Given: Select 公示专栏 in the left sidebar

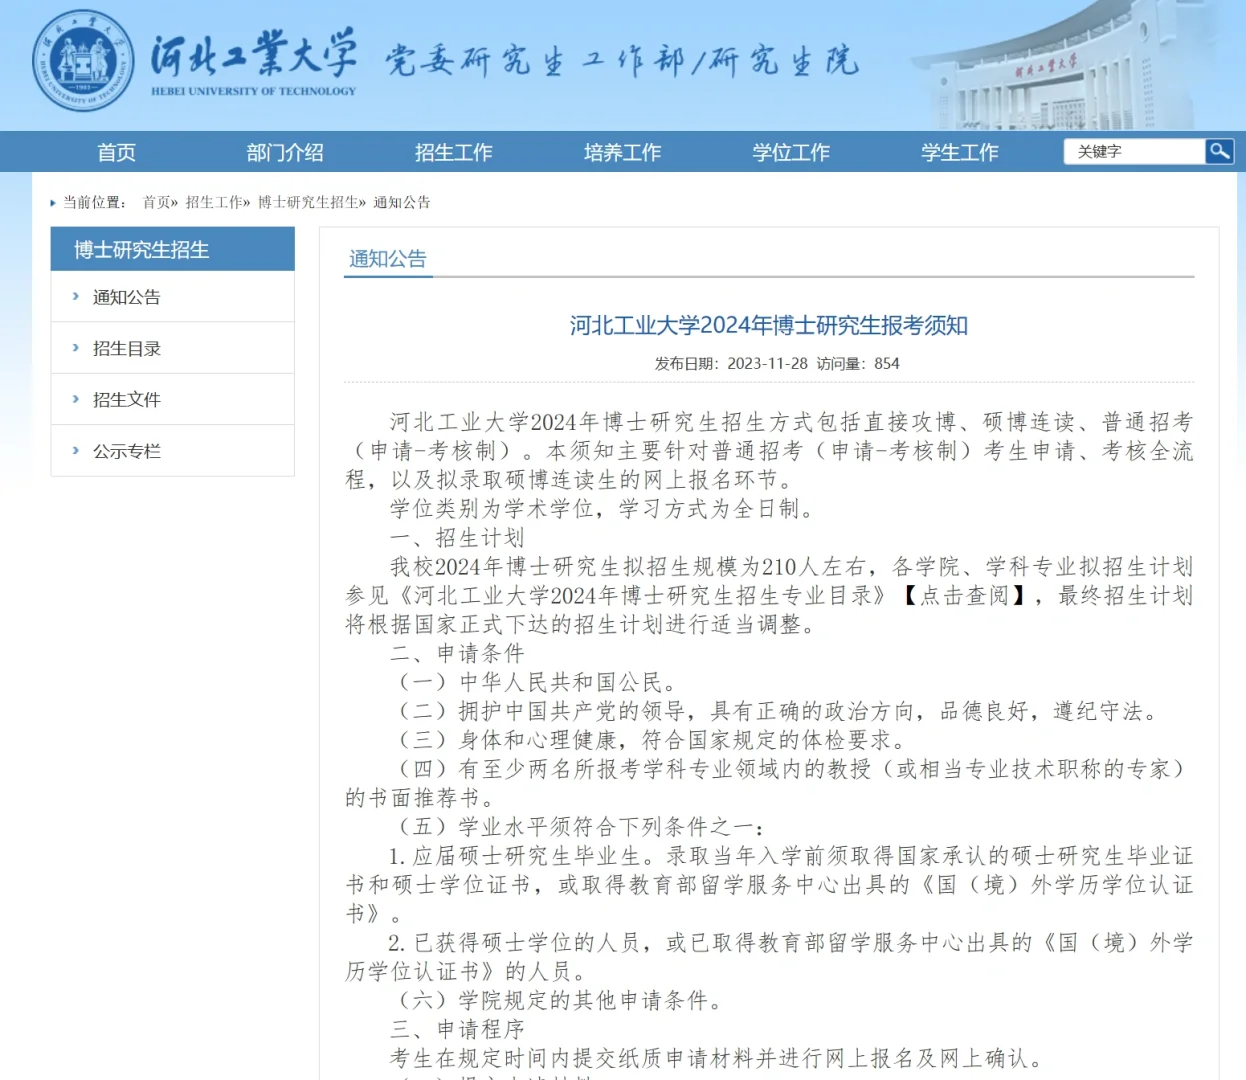Looking at the screenshot, I should (126, 451).
